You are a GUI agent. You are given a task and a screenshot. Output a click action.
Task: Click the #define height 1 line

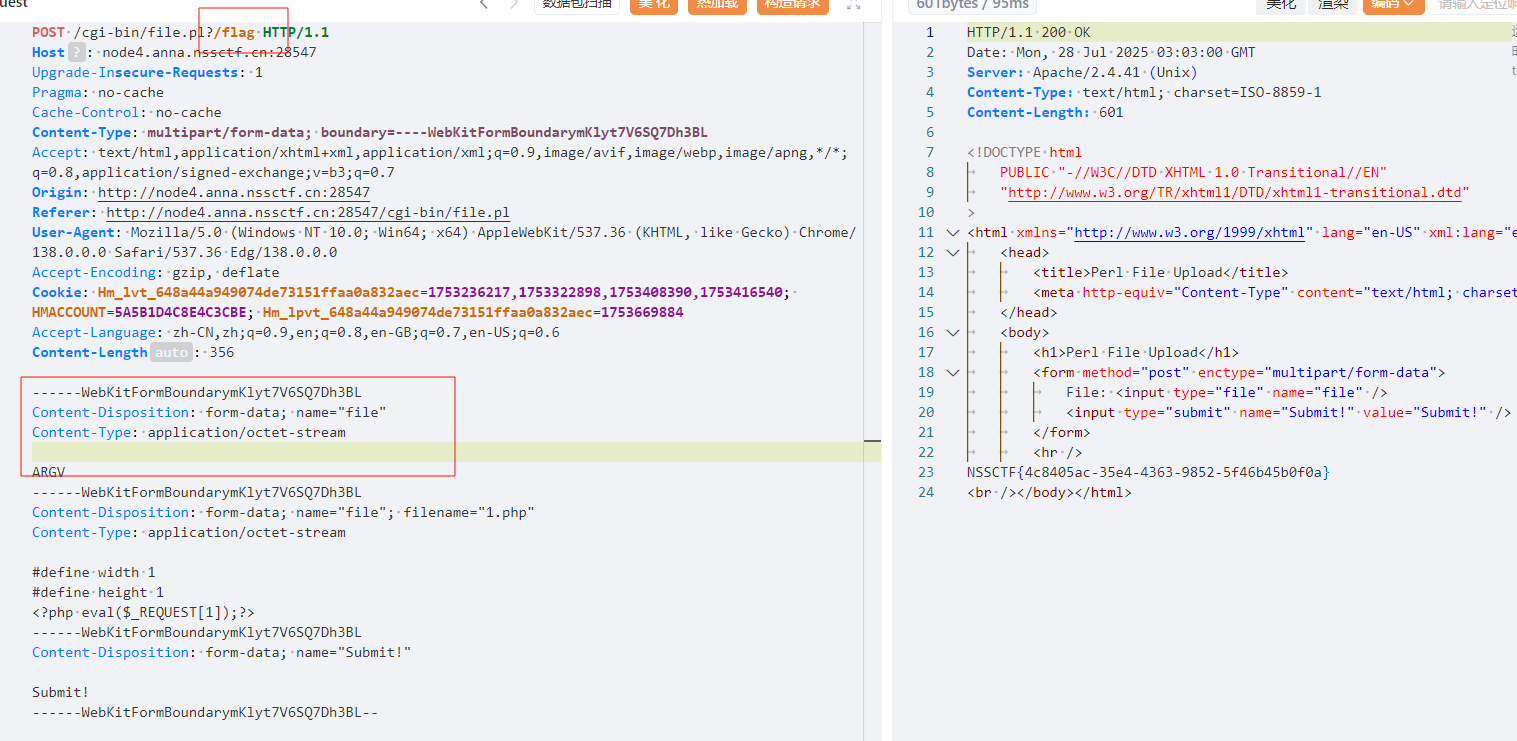(97, 592)
